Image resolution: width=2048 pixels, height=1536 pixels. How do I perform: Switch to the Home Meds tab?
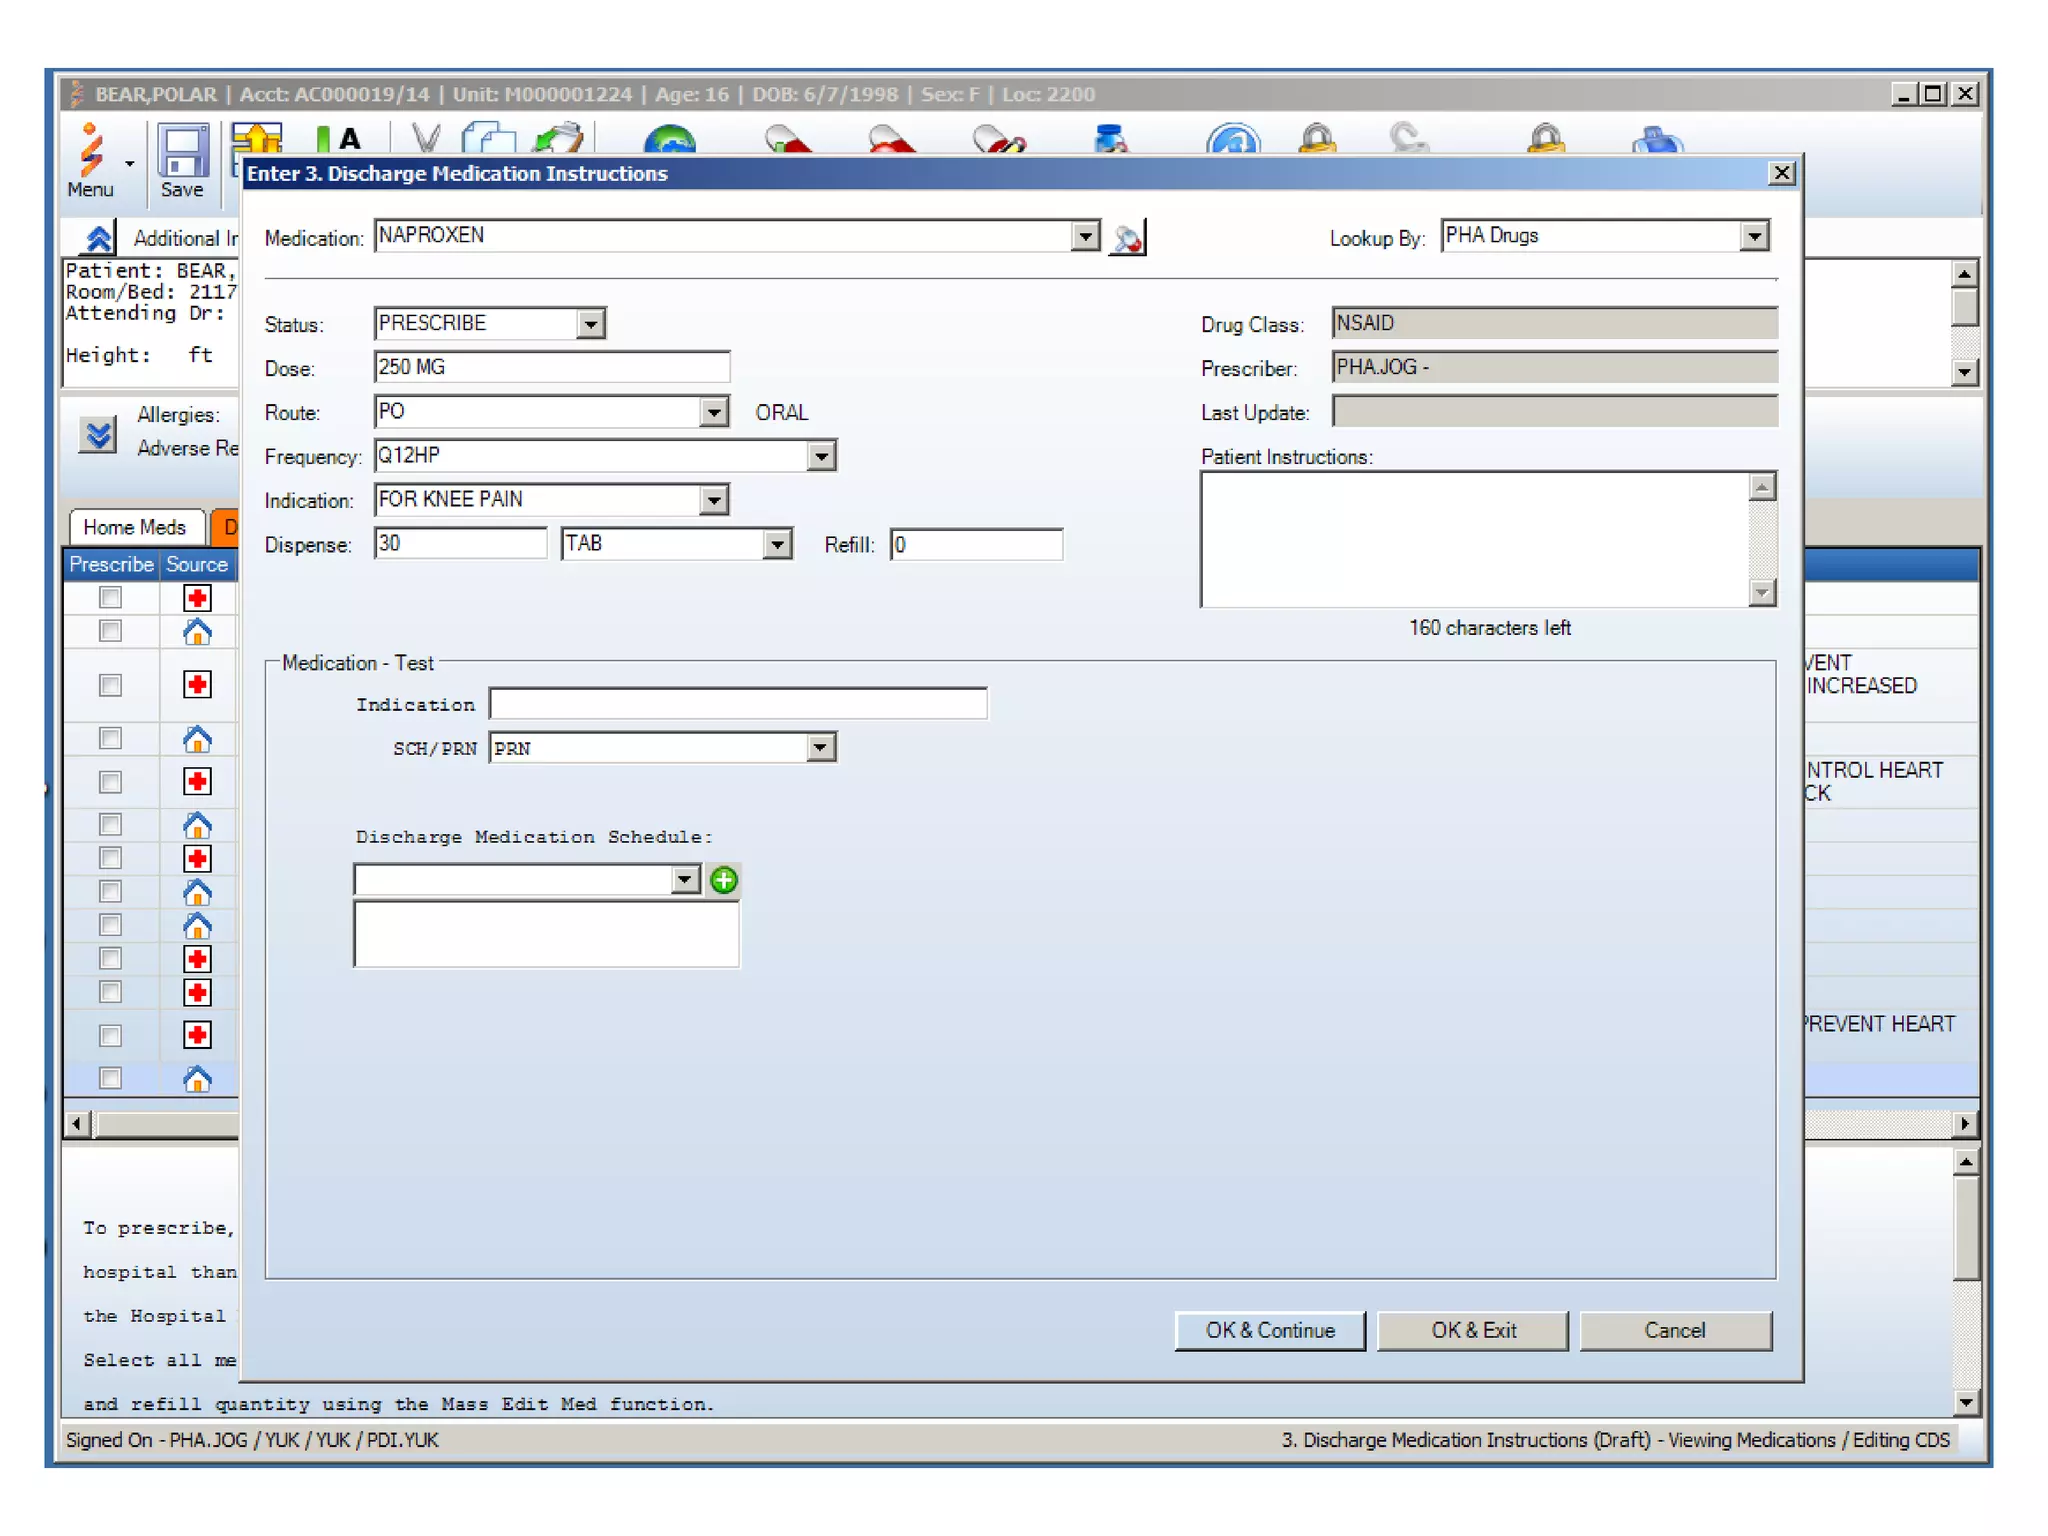(x=135, y=527)
